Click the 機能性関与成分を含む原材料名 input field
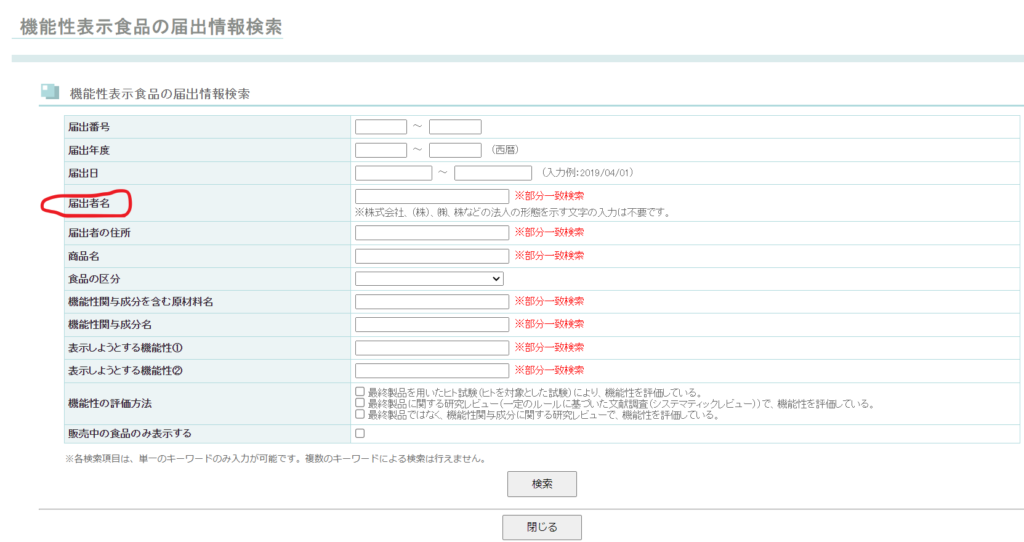 (x=431, y=301)
